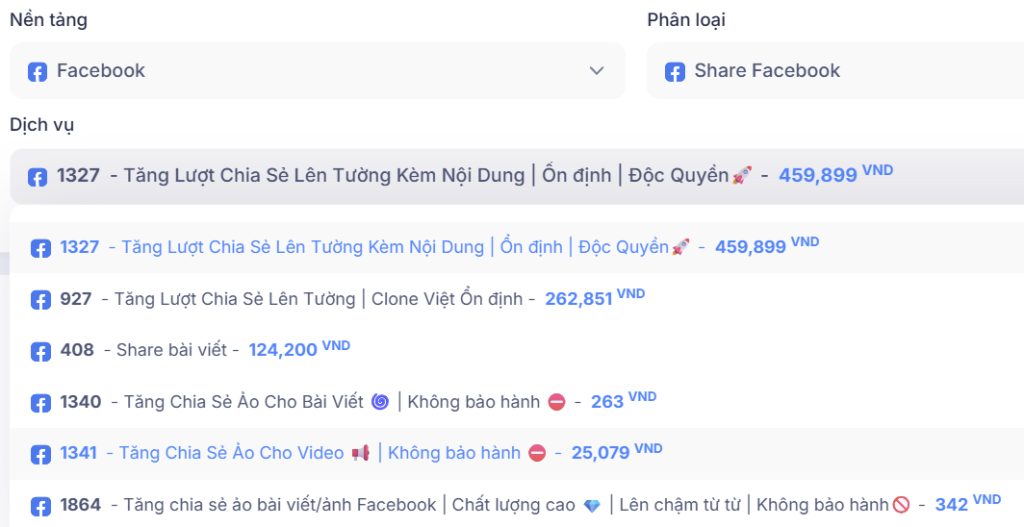This screenshot has width=1024, height=527.
Task: Click Facebook logo in Nền tảng field
Action: pos(37,72)
